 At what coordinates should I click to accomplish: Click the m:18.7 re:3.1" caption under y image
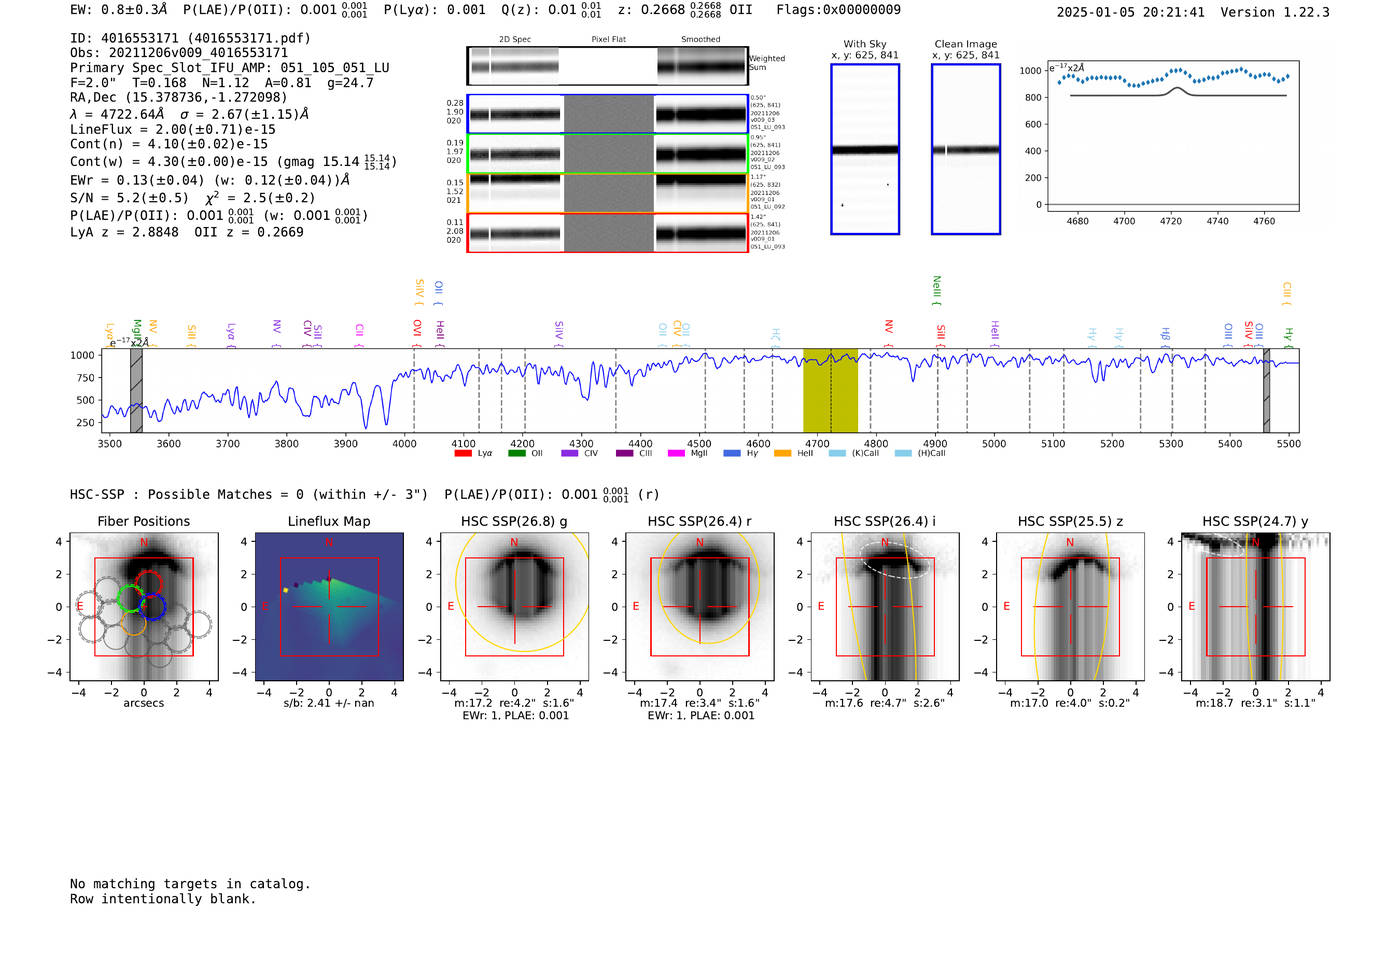[1256, 703]
